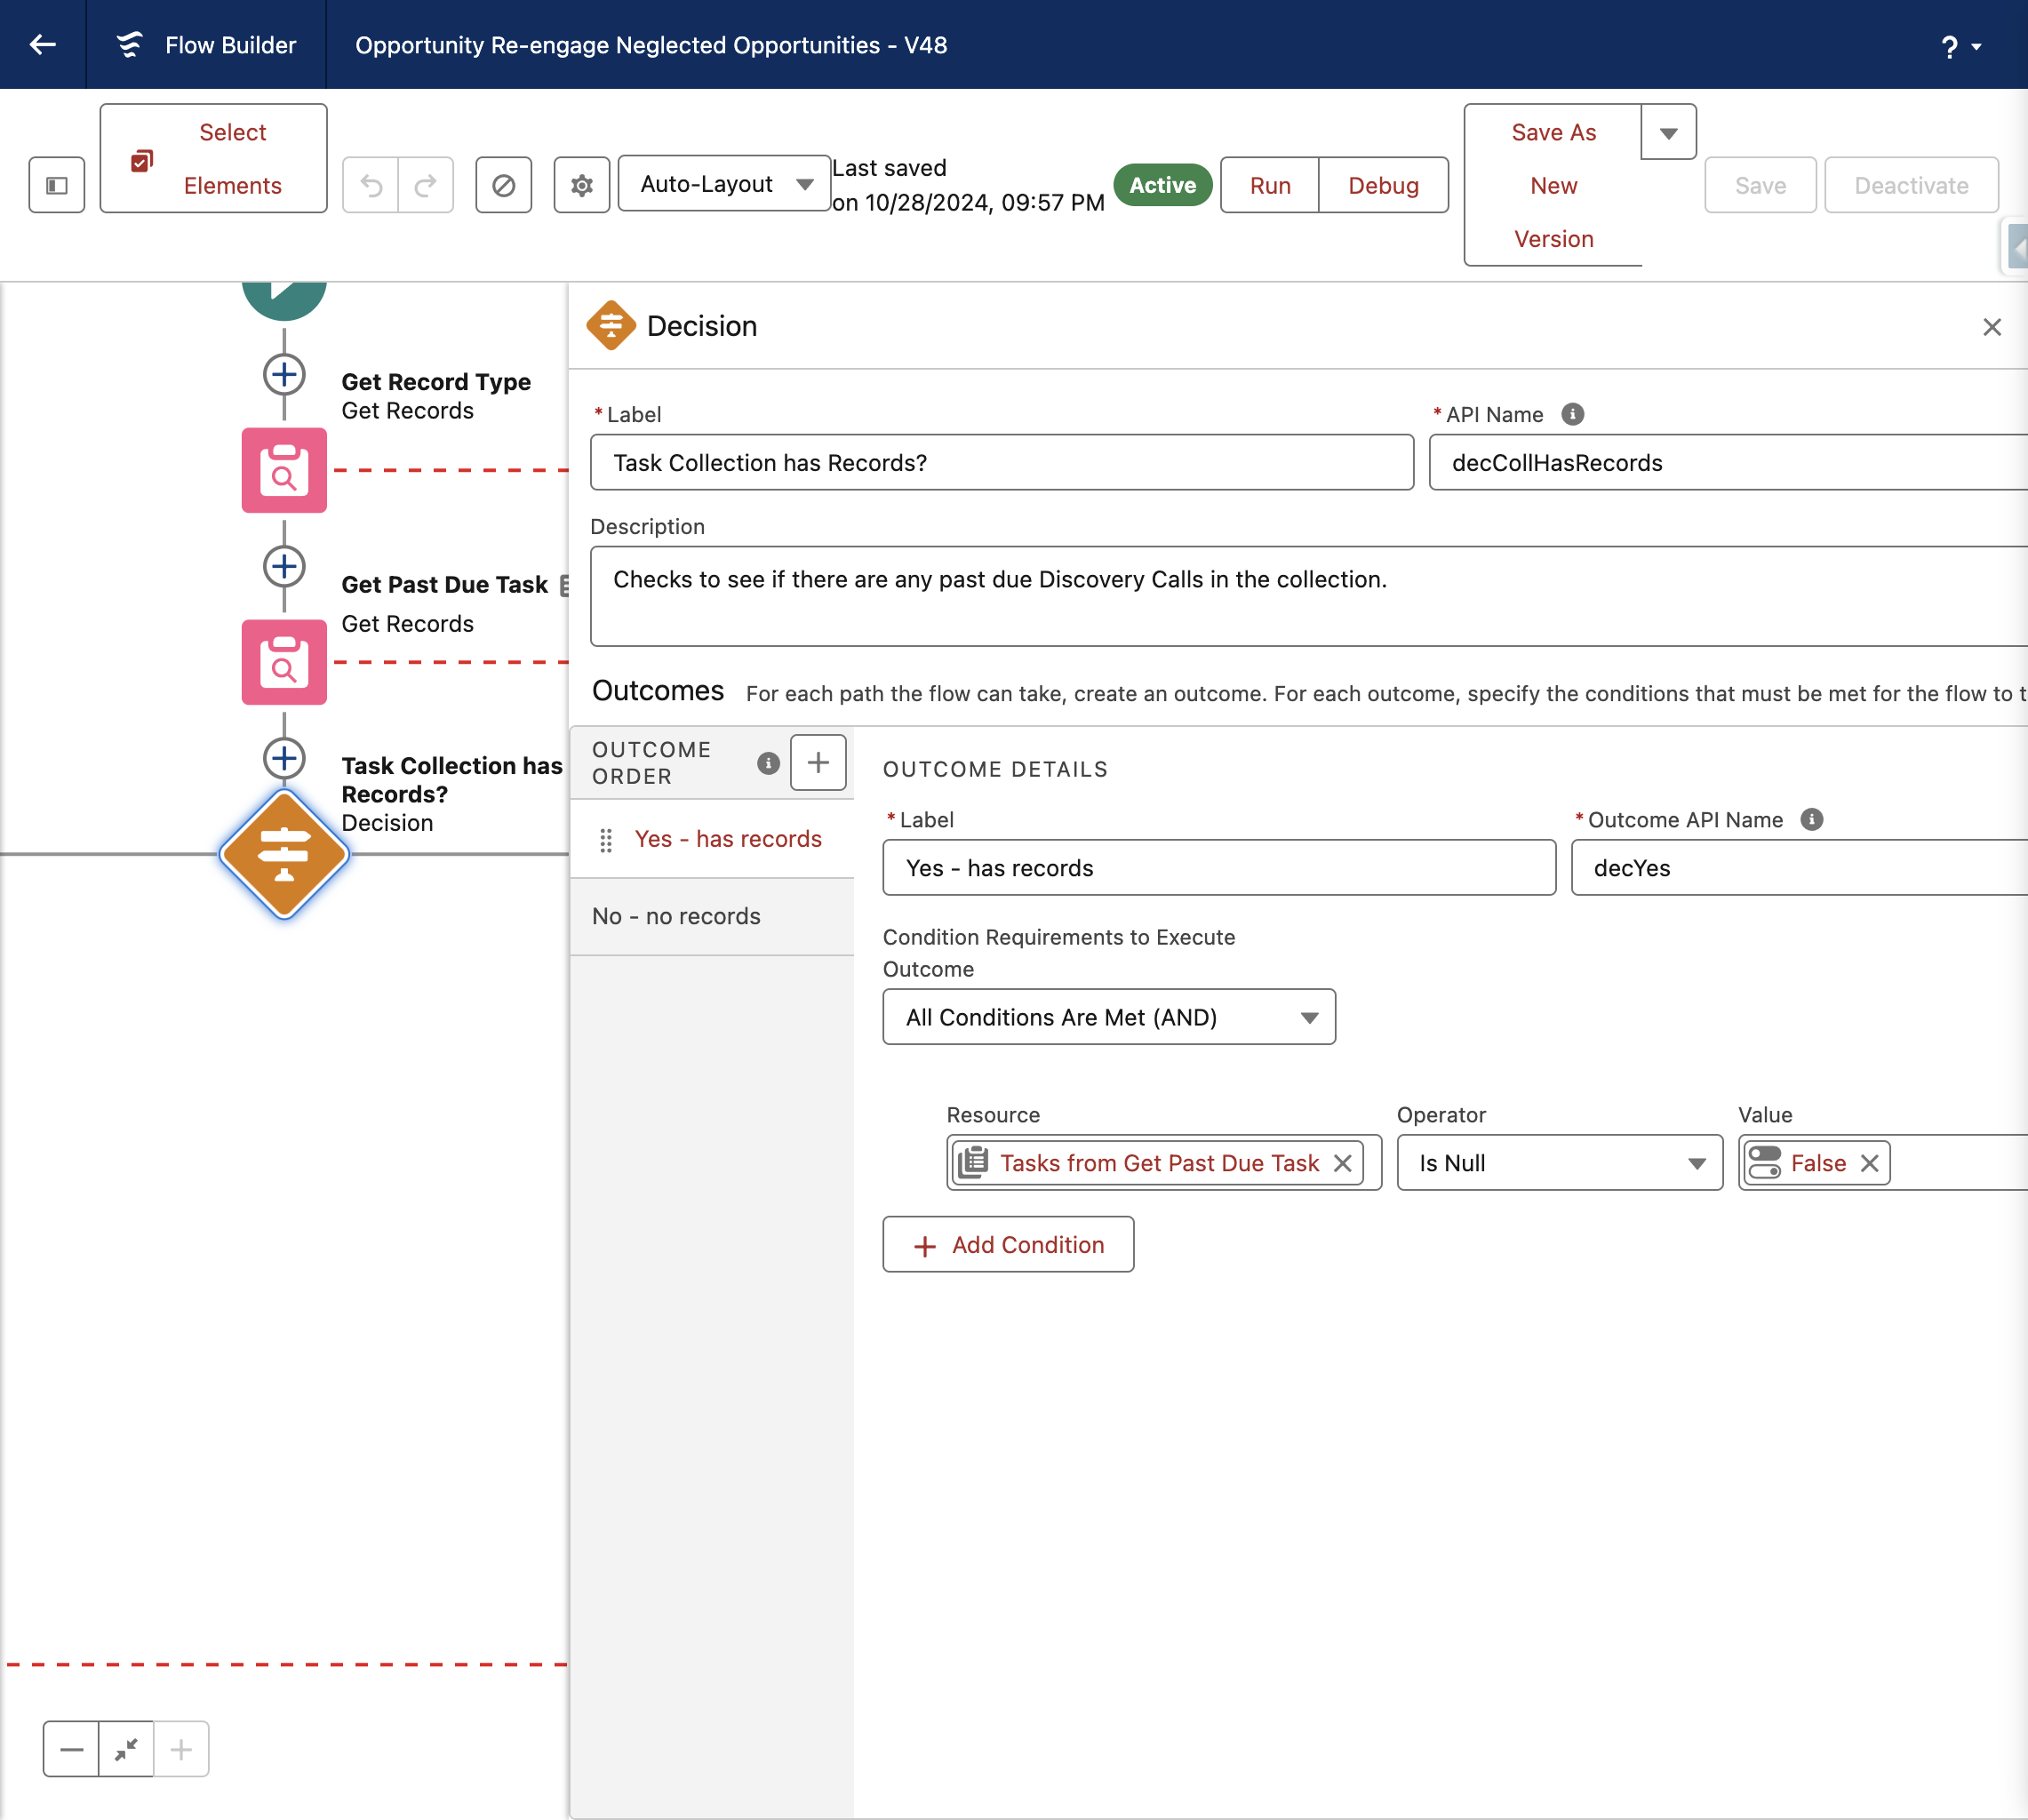Select the Get Record Type pink element icon
Screen dimensions: 2028x1820
tap(284, 470)
